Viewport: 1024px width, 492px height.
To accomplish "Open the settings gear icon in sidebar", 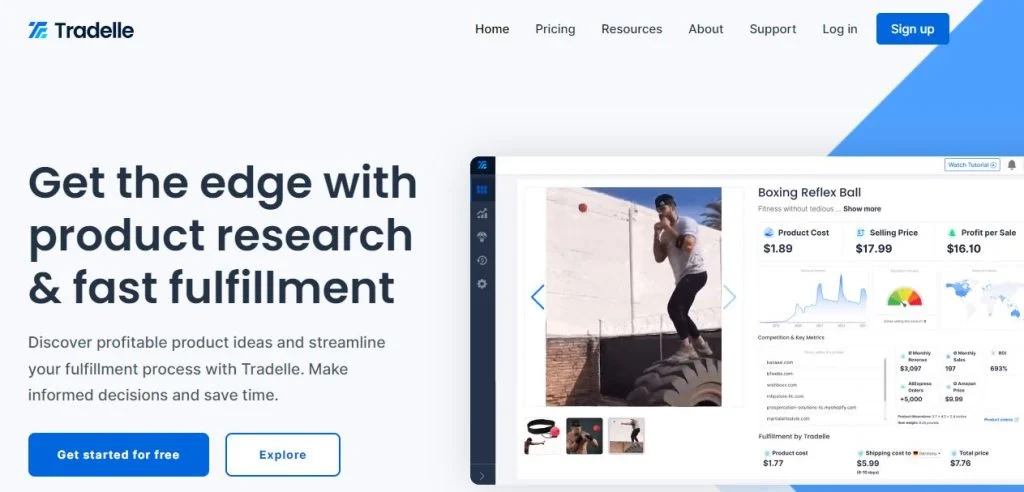I will (x=482, y=284).
